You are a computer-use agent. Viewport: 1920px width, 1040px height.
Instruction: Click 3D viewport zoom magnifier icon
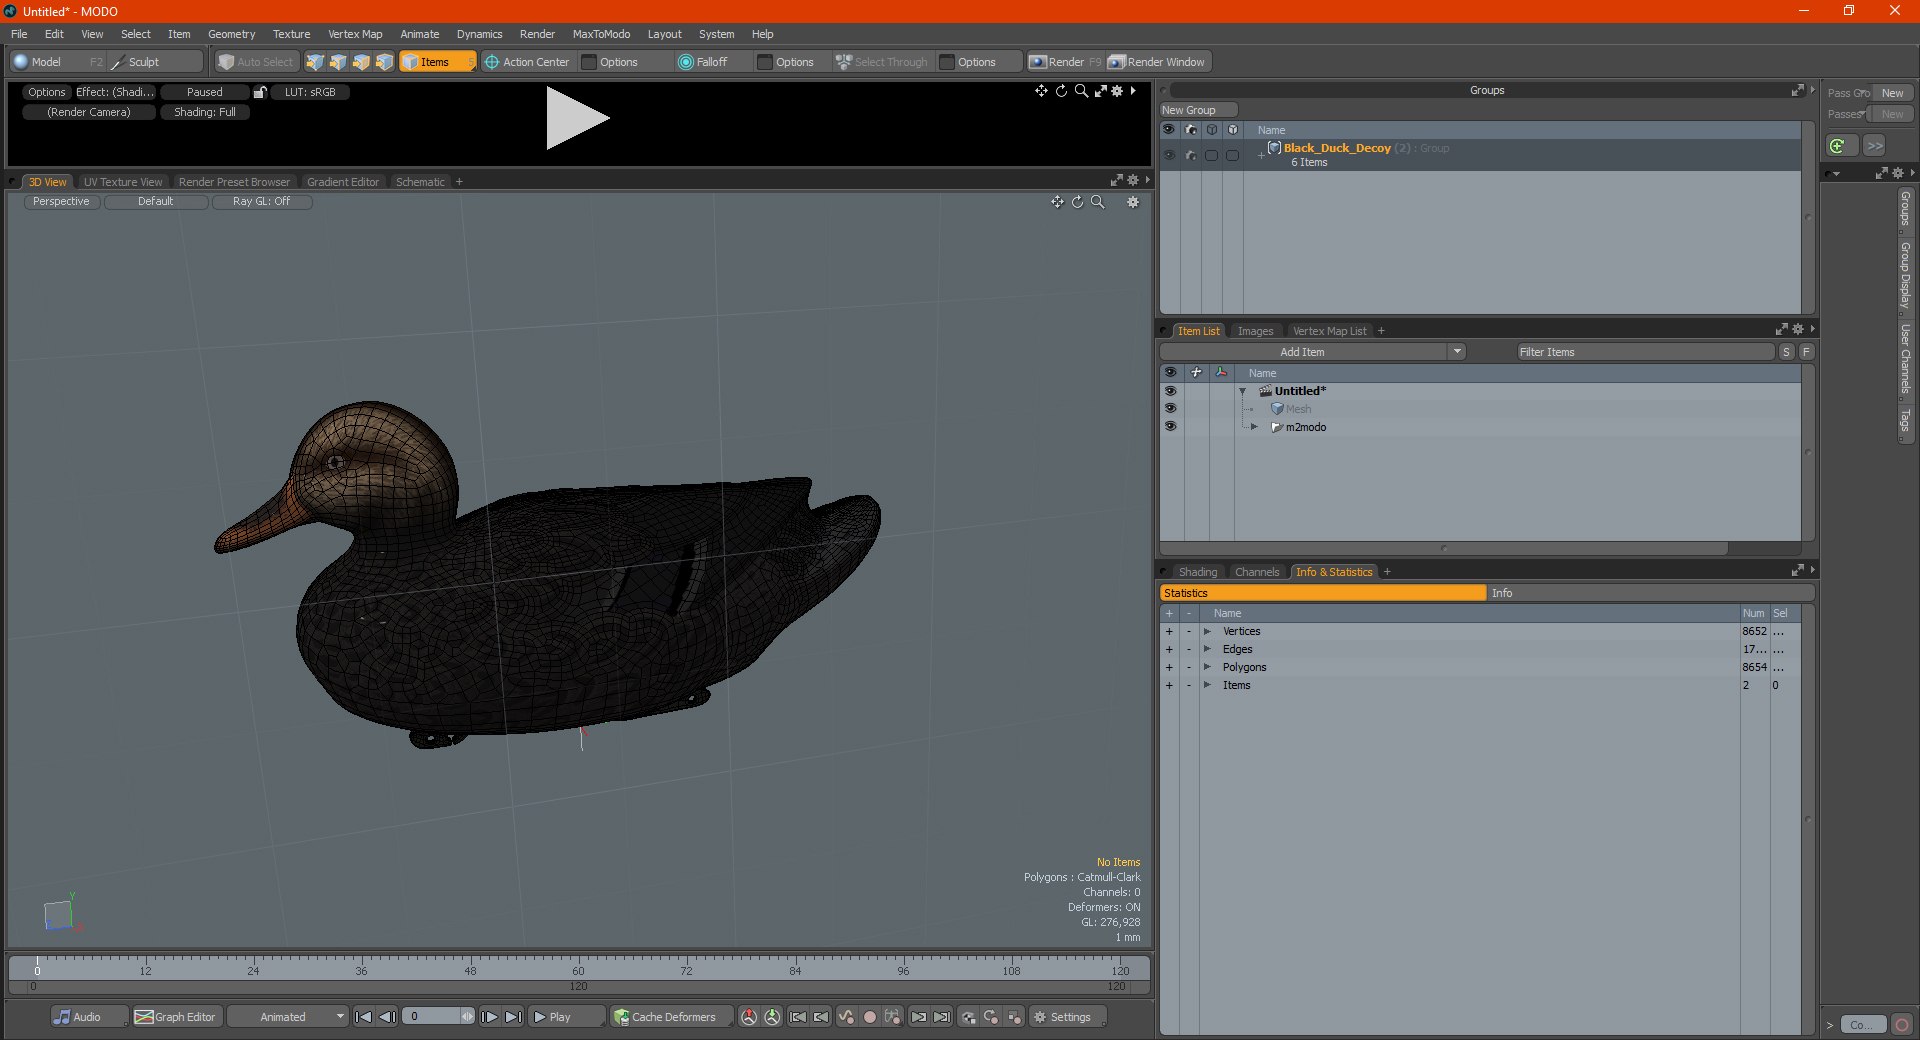pyautogui.click(x=1097, y=202)
